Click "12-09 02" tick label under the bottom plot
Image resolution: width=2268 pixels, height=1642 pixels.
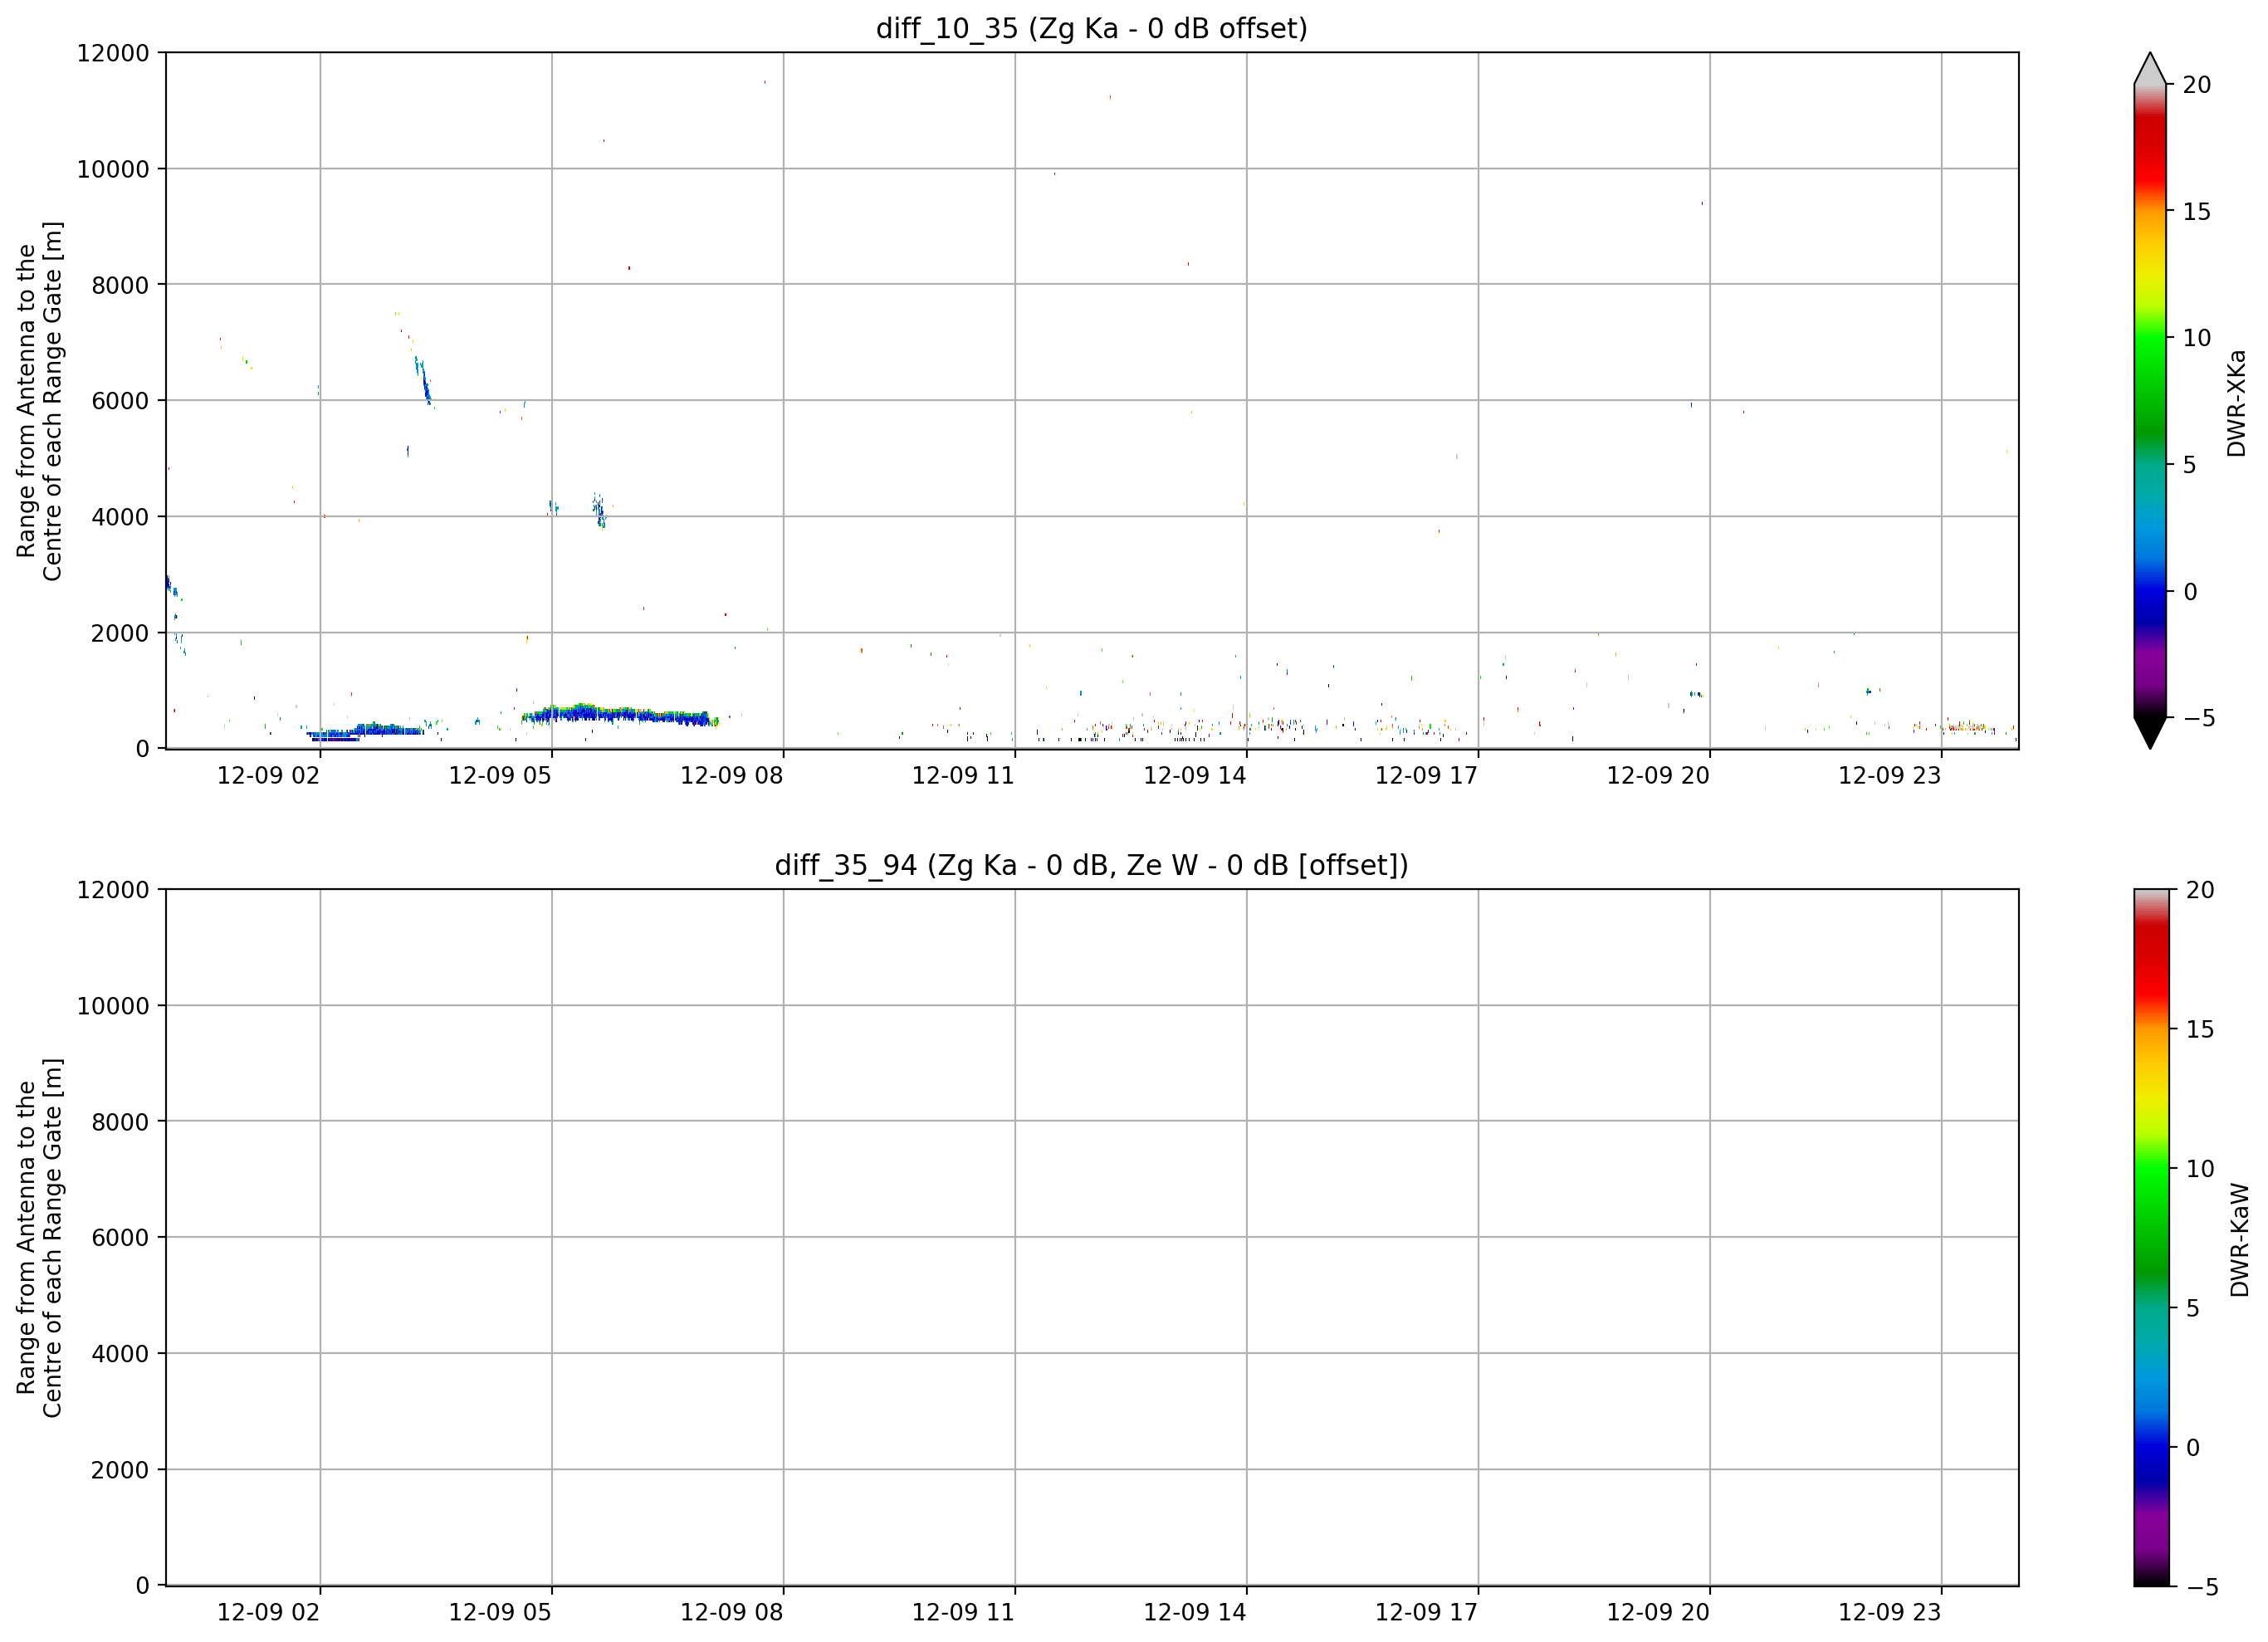(268, 1613)
